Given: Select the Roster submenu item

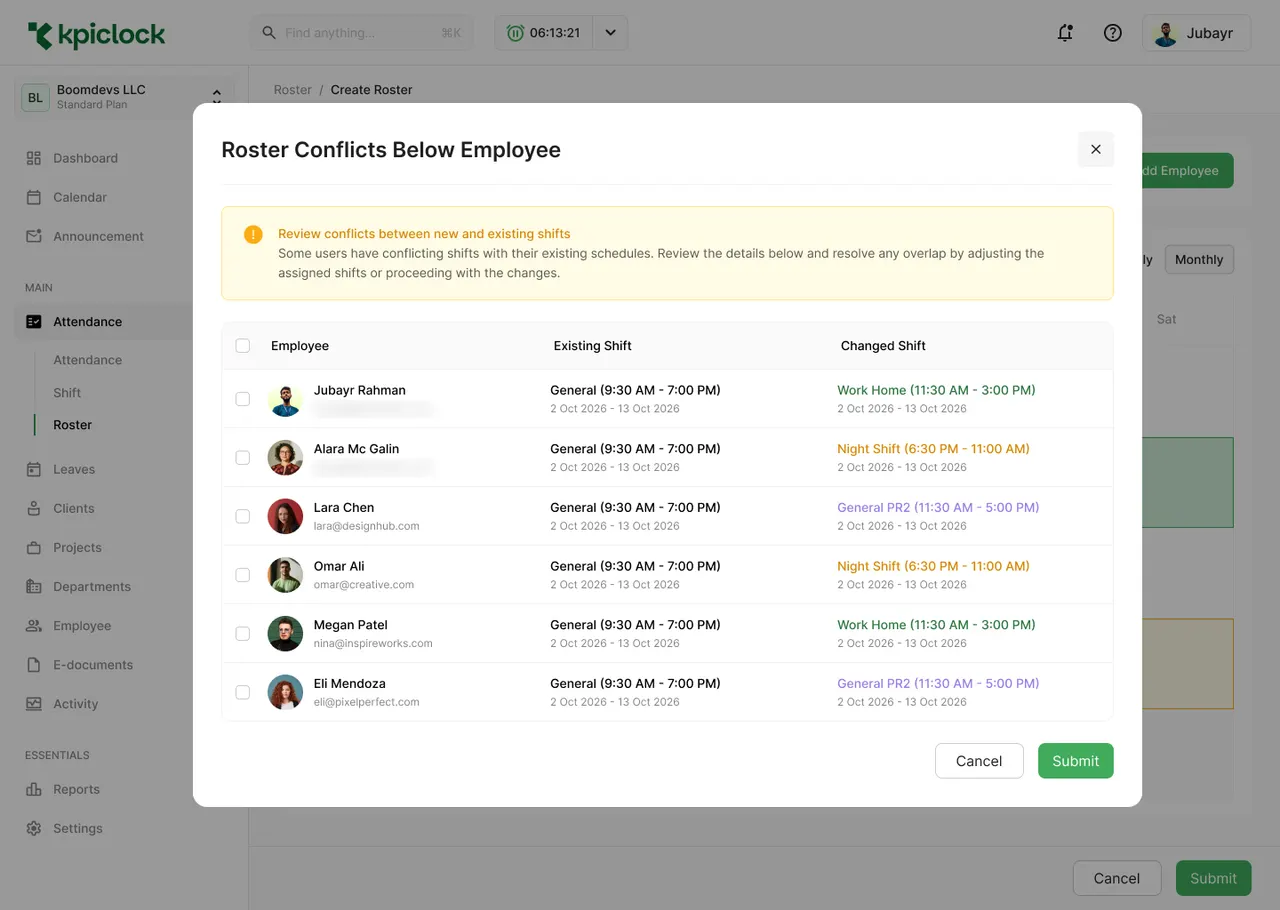Looking at the screenshot, I should tap(73, 425).
